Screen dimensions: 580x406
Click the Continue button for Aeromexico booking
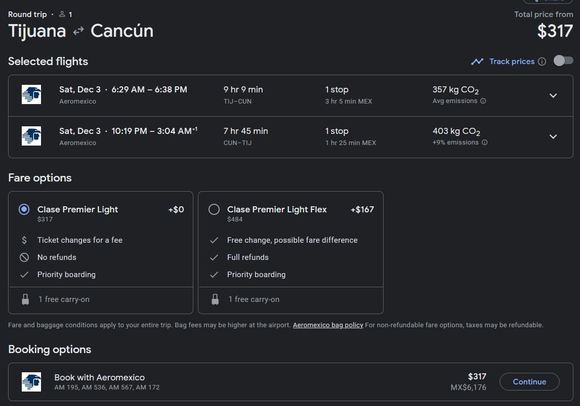529,382
